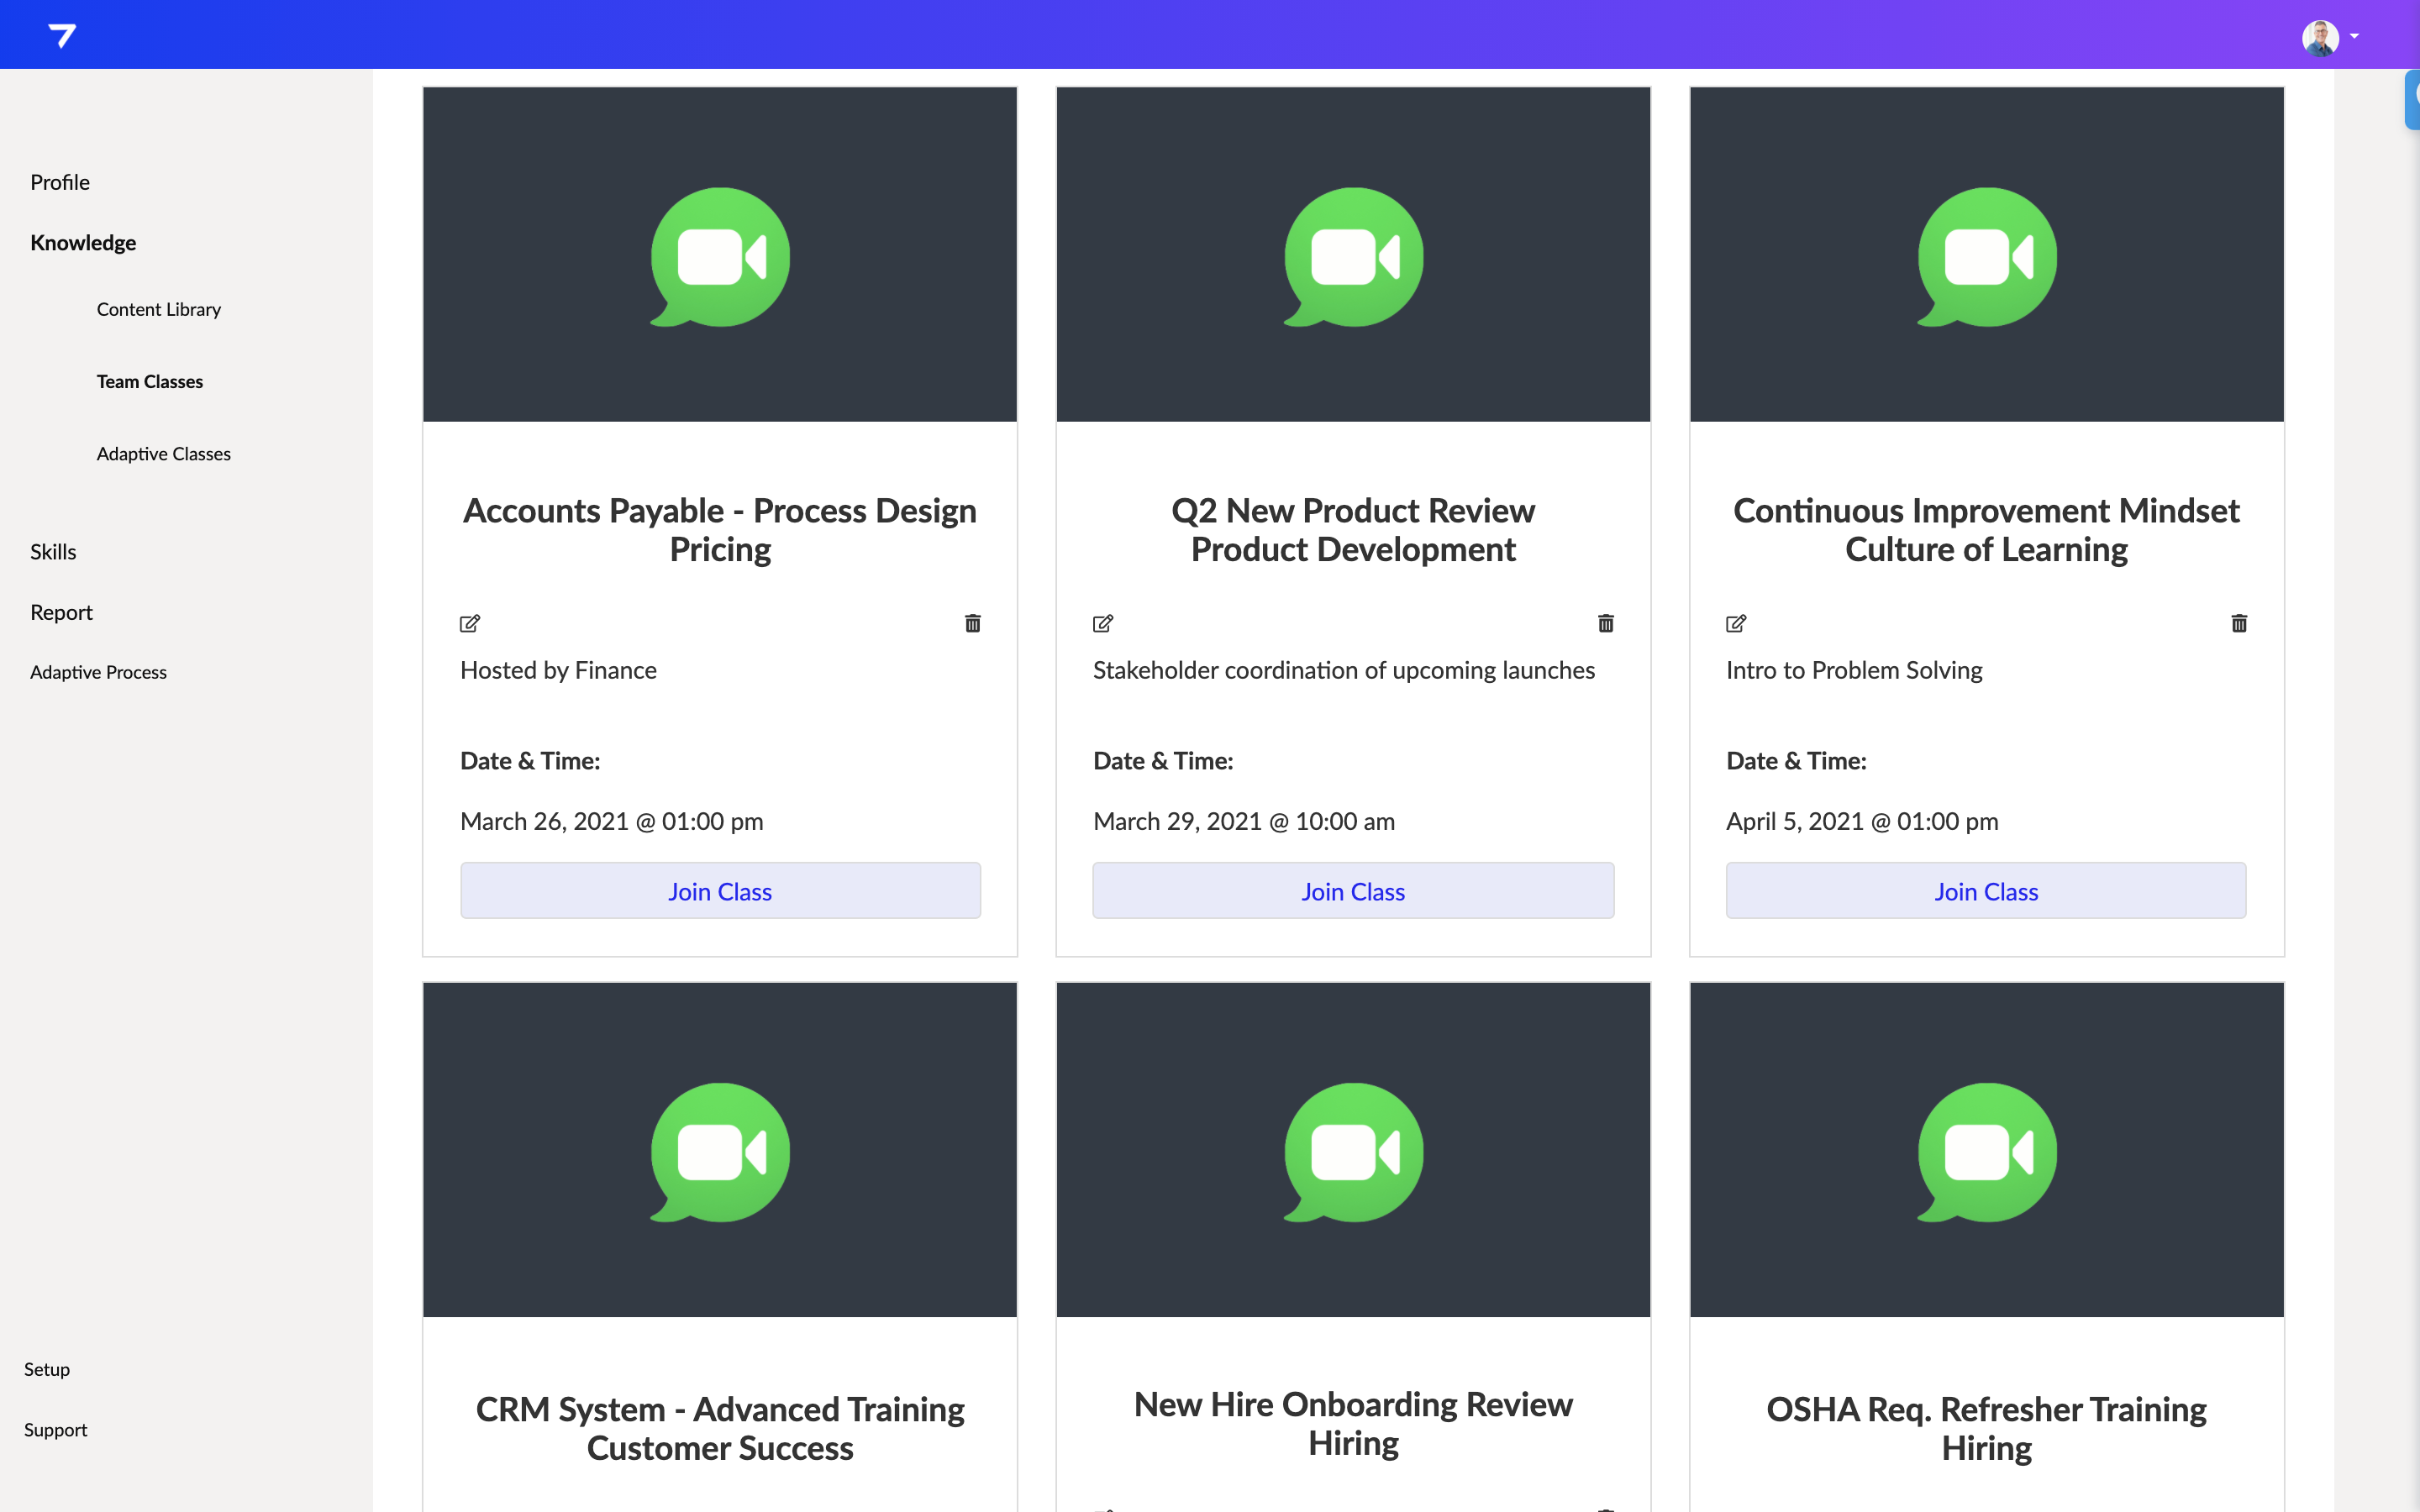Edit the Accounts Payable class
Screen dimensions: 2420x1512
click(x=470, y=624)
